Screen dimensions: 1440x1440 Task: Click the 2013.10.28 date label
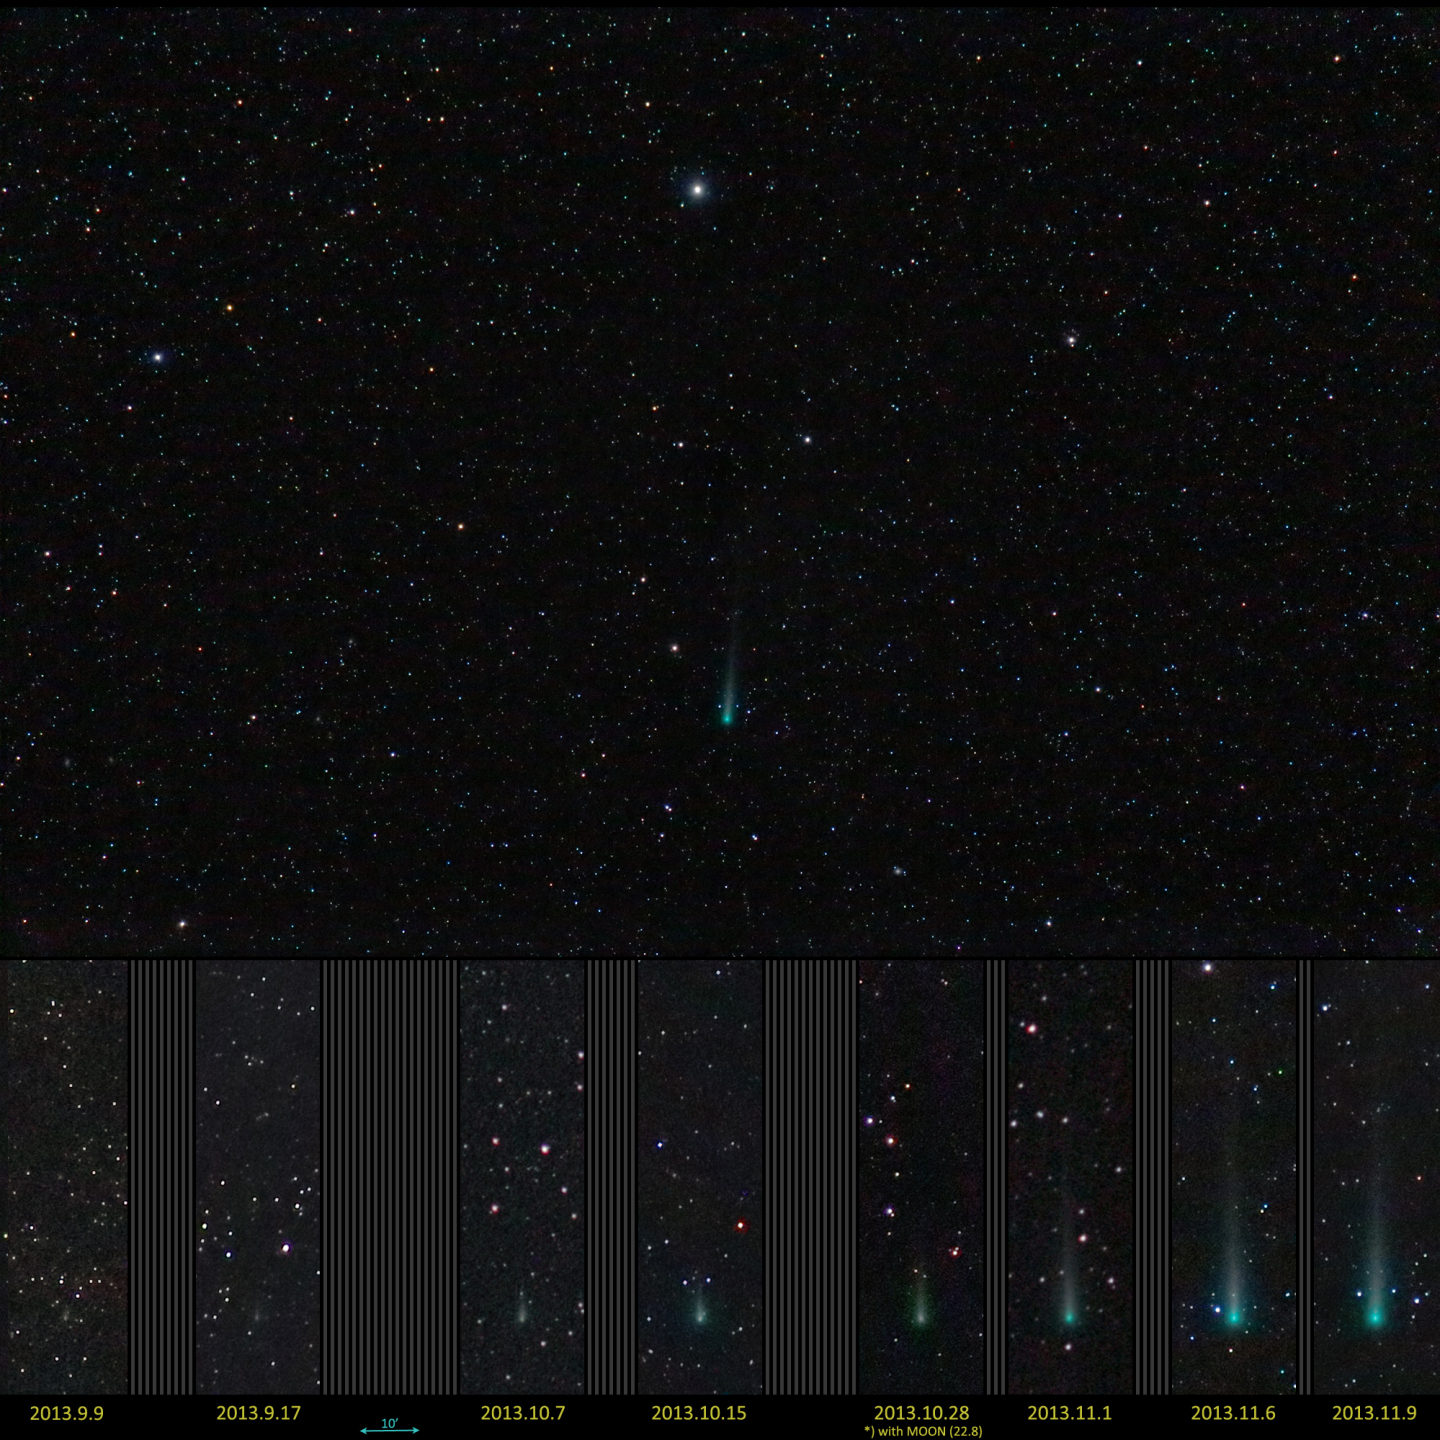(x=922, y=1413)
